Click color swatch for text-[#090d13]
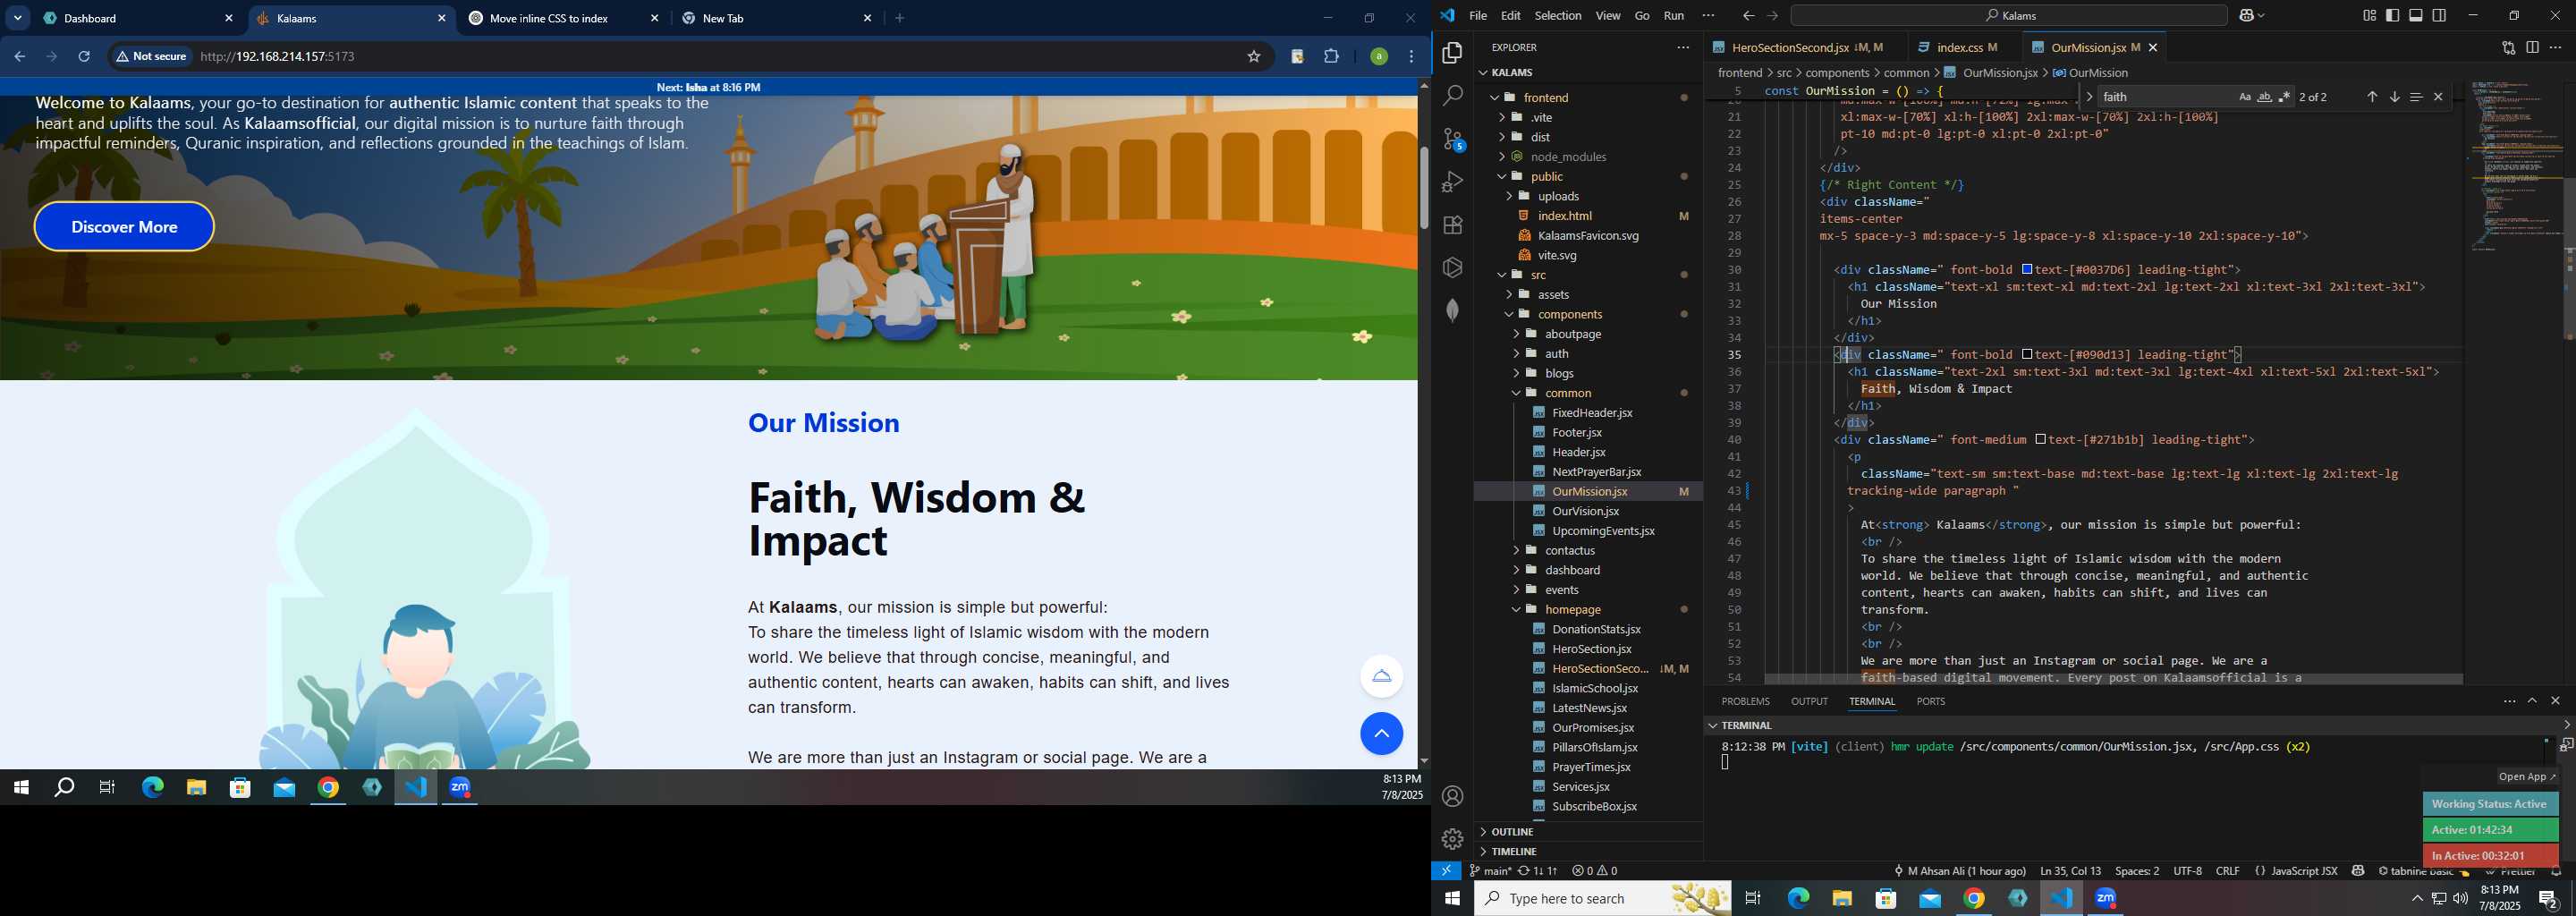The width and height of the screenshot is (2576, 916). (2027, 355)
